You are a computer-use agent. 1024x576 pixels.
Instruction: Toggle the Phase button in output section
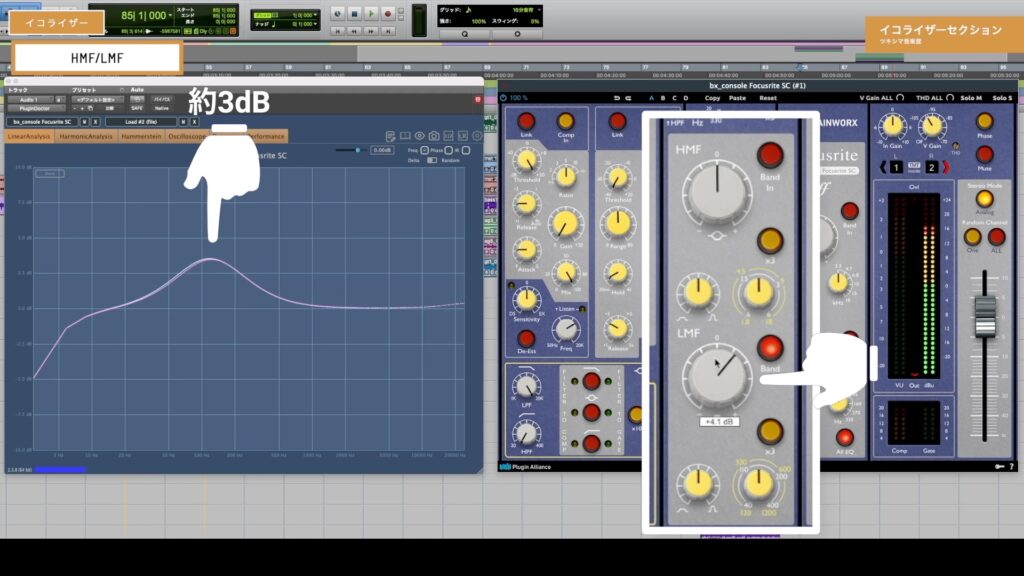point(984,121)
